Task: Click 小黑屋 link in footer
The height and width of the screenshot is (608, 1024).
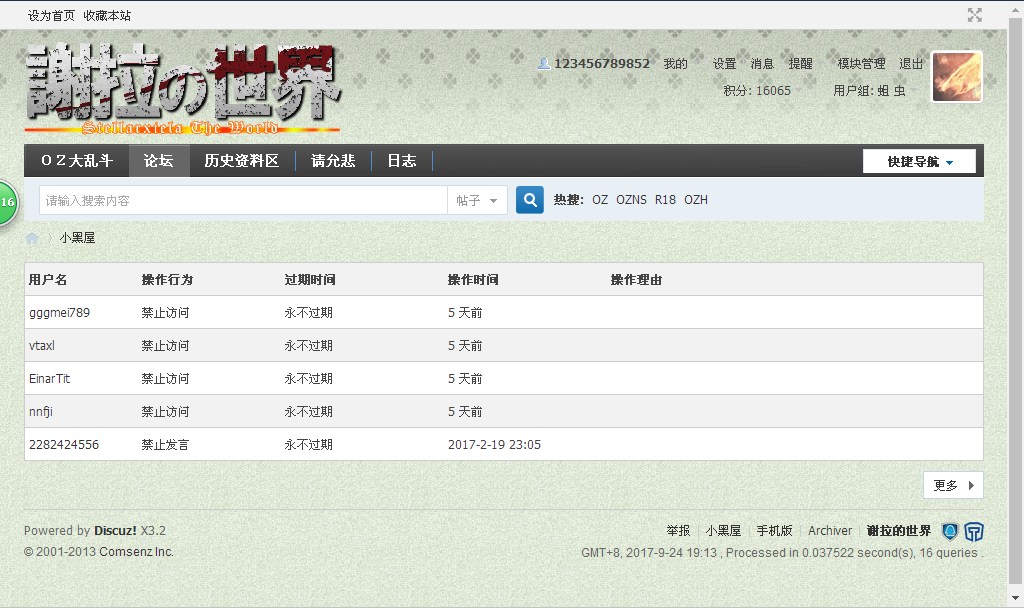Action: (723, 531)
